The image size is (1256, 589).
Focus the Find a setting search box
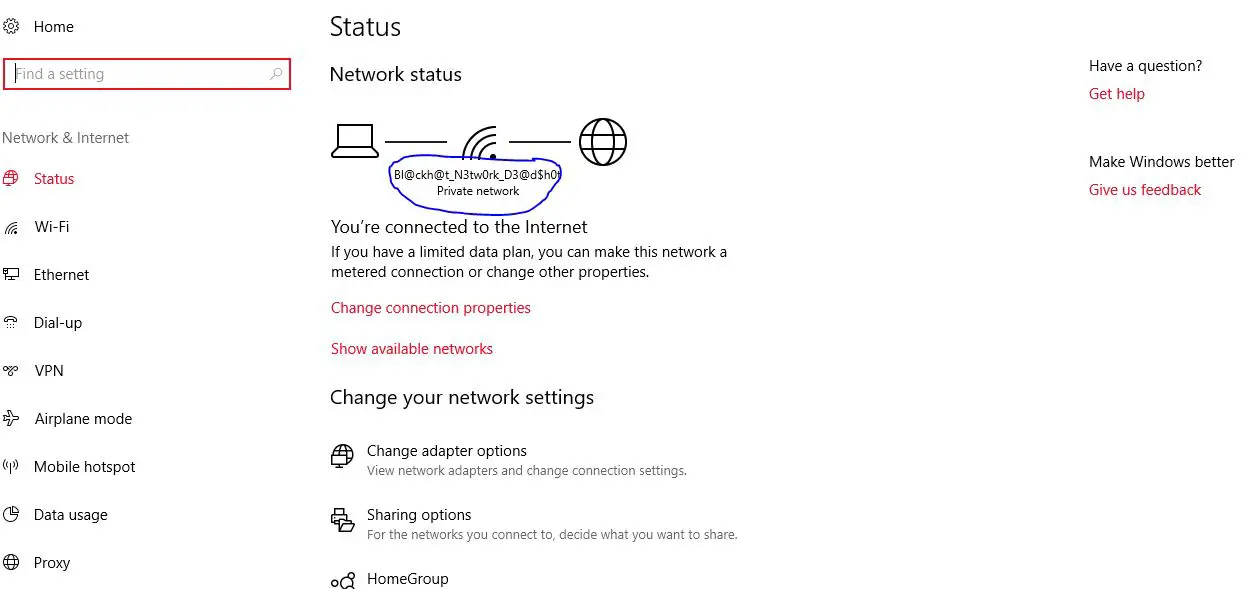[x=140, y=74]
